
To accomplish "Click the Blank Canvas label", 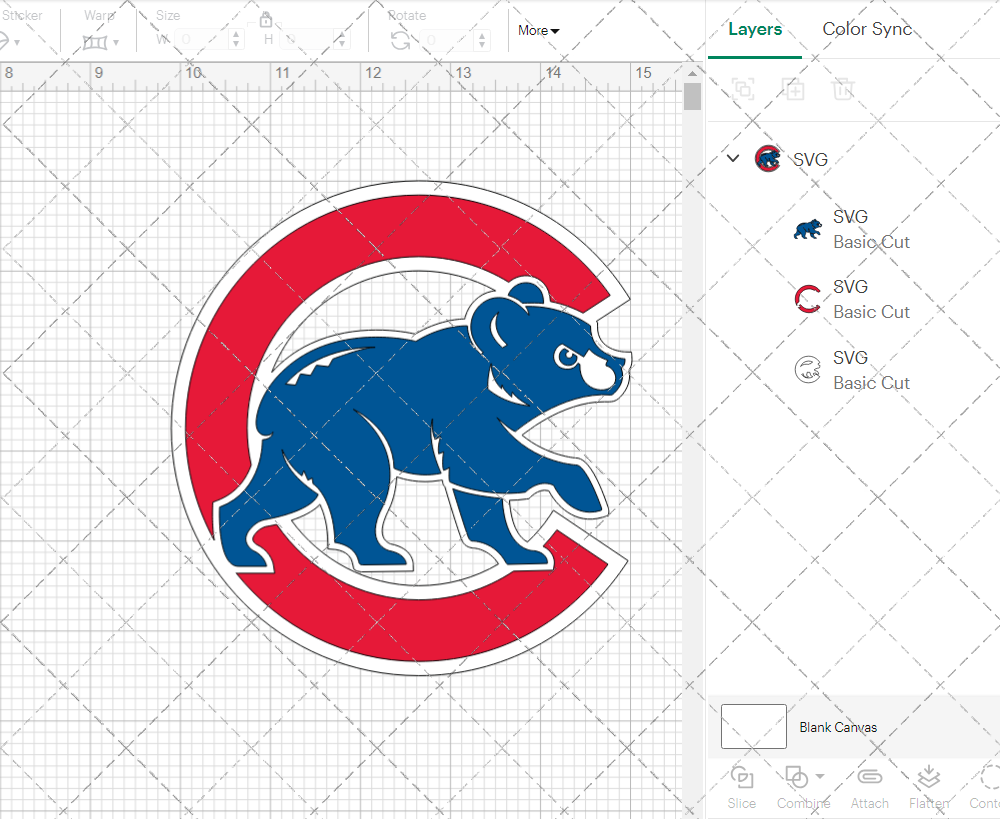I will point(838,727).
